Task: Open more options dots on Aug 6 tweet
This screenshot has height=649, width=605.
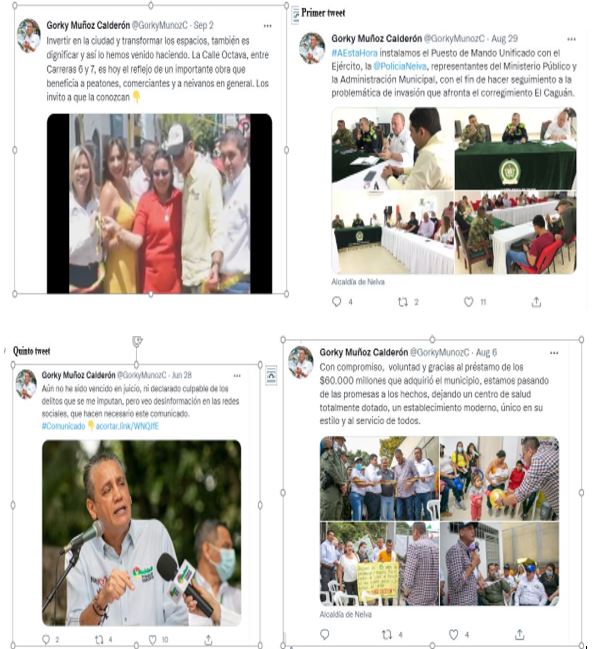Action: point(554,353)
